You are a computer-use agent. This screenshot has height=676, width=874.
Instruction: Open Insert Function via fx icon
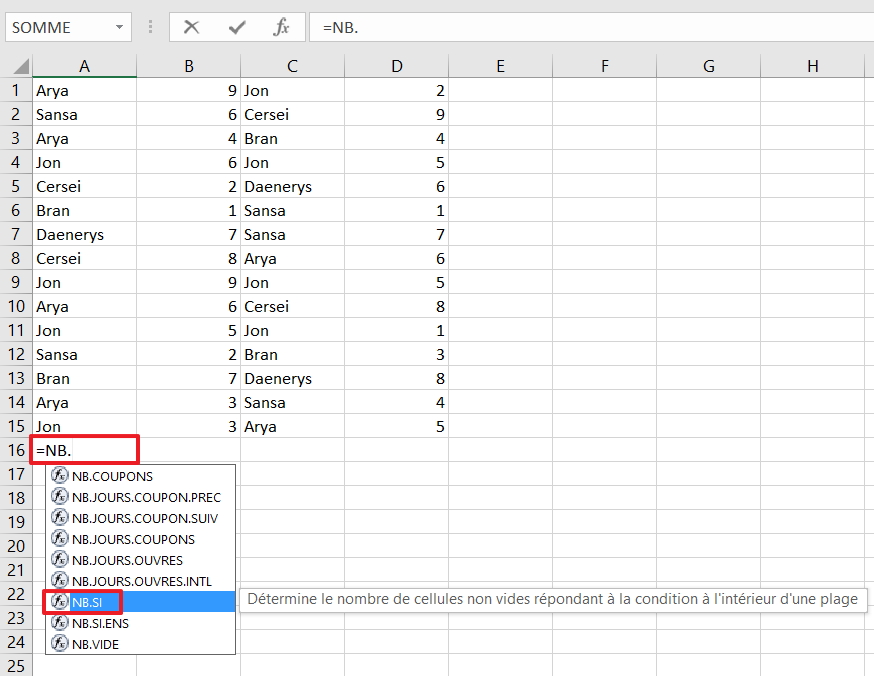282,27
